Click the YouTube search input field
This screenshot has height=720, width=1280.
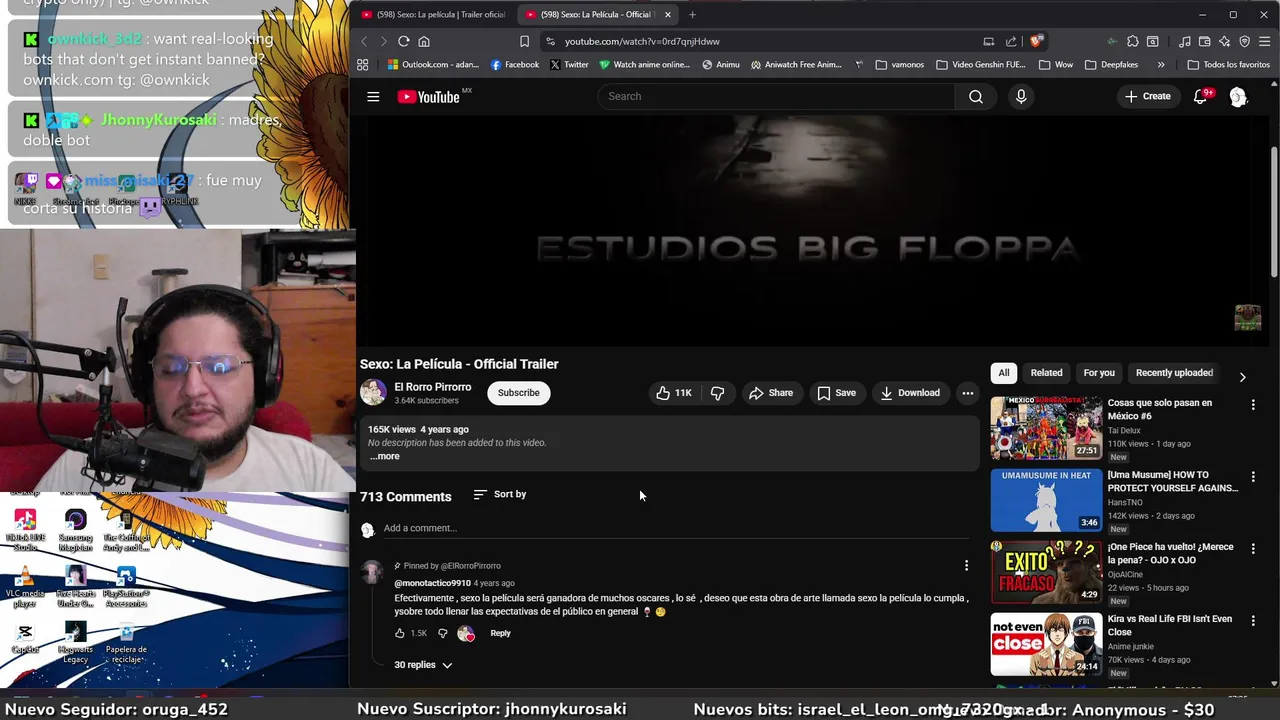[776, 97]
